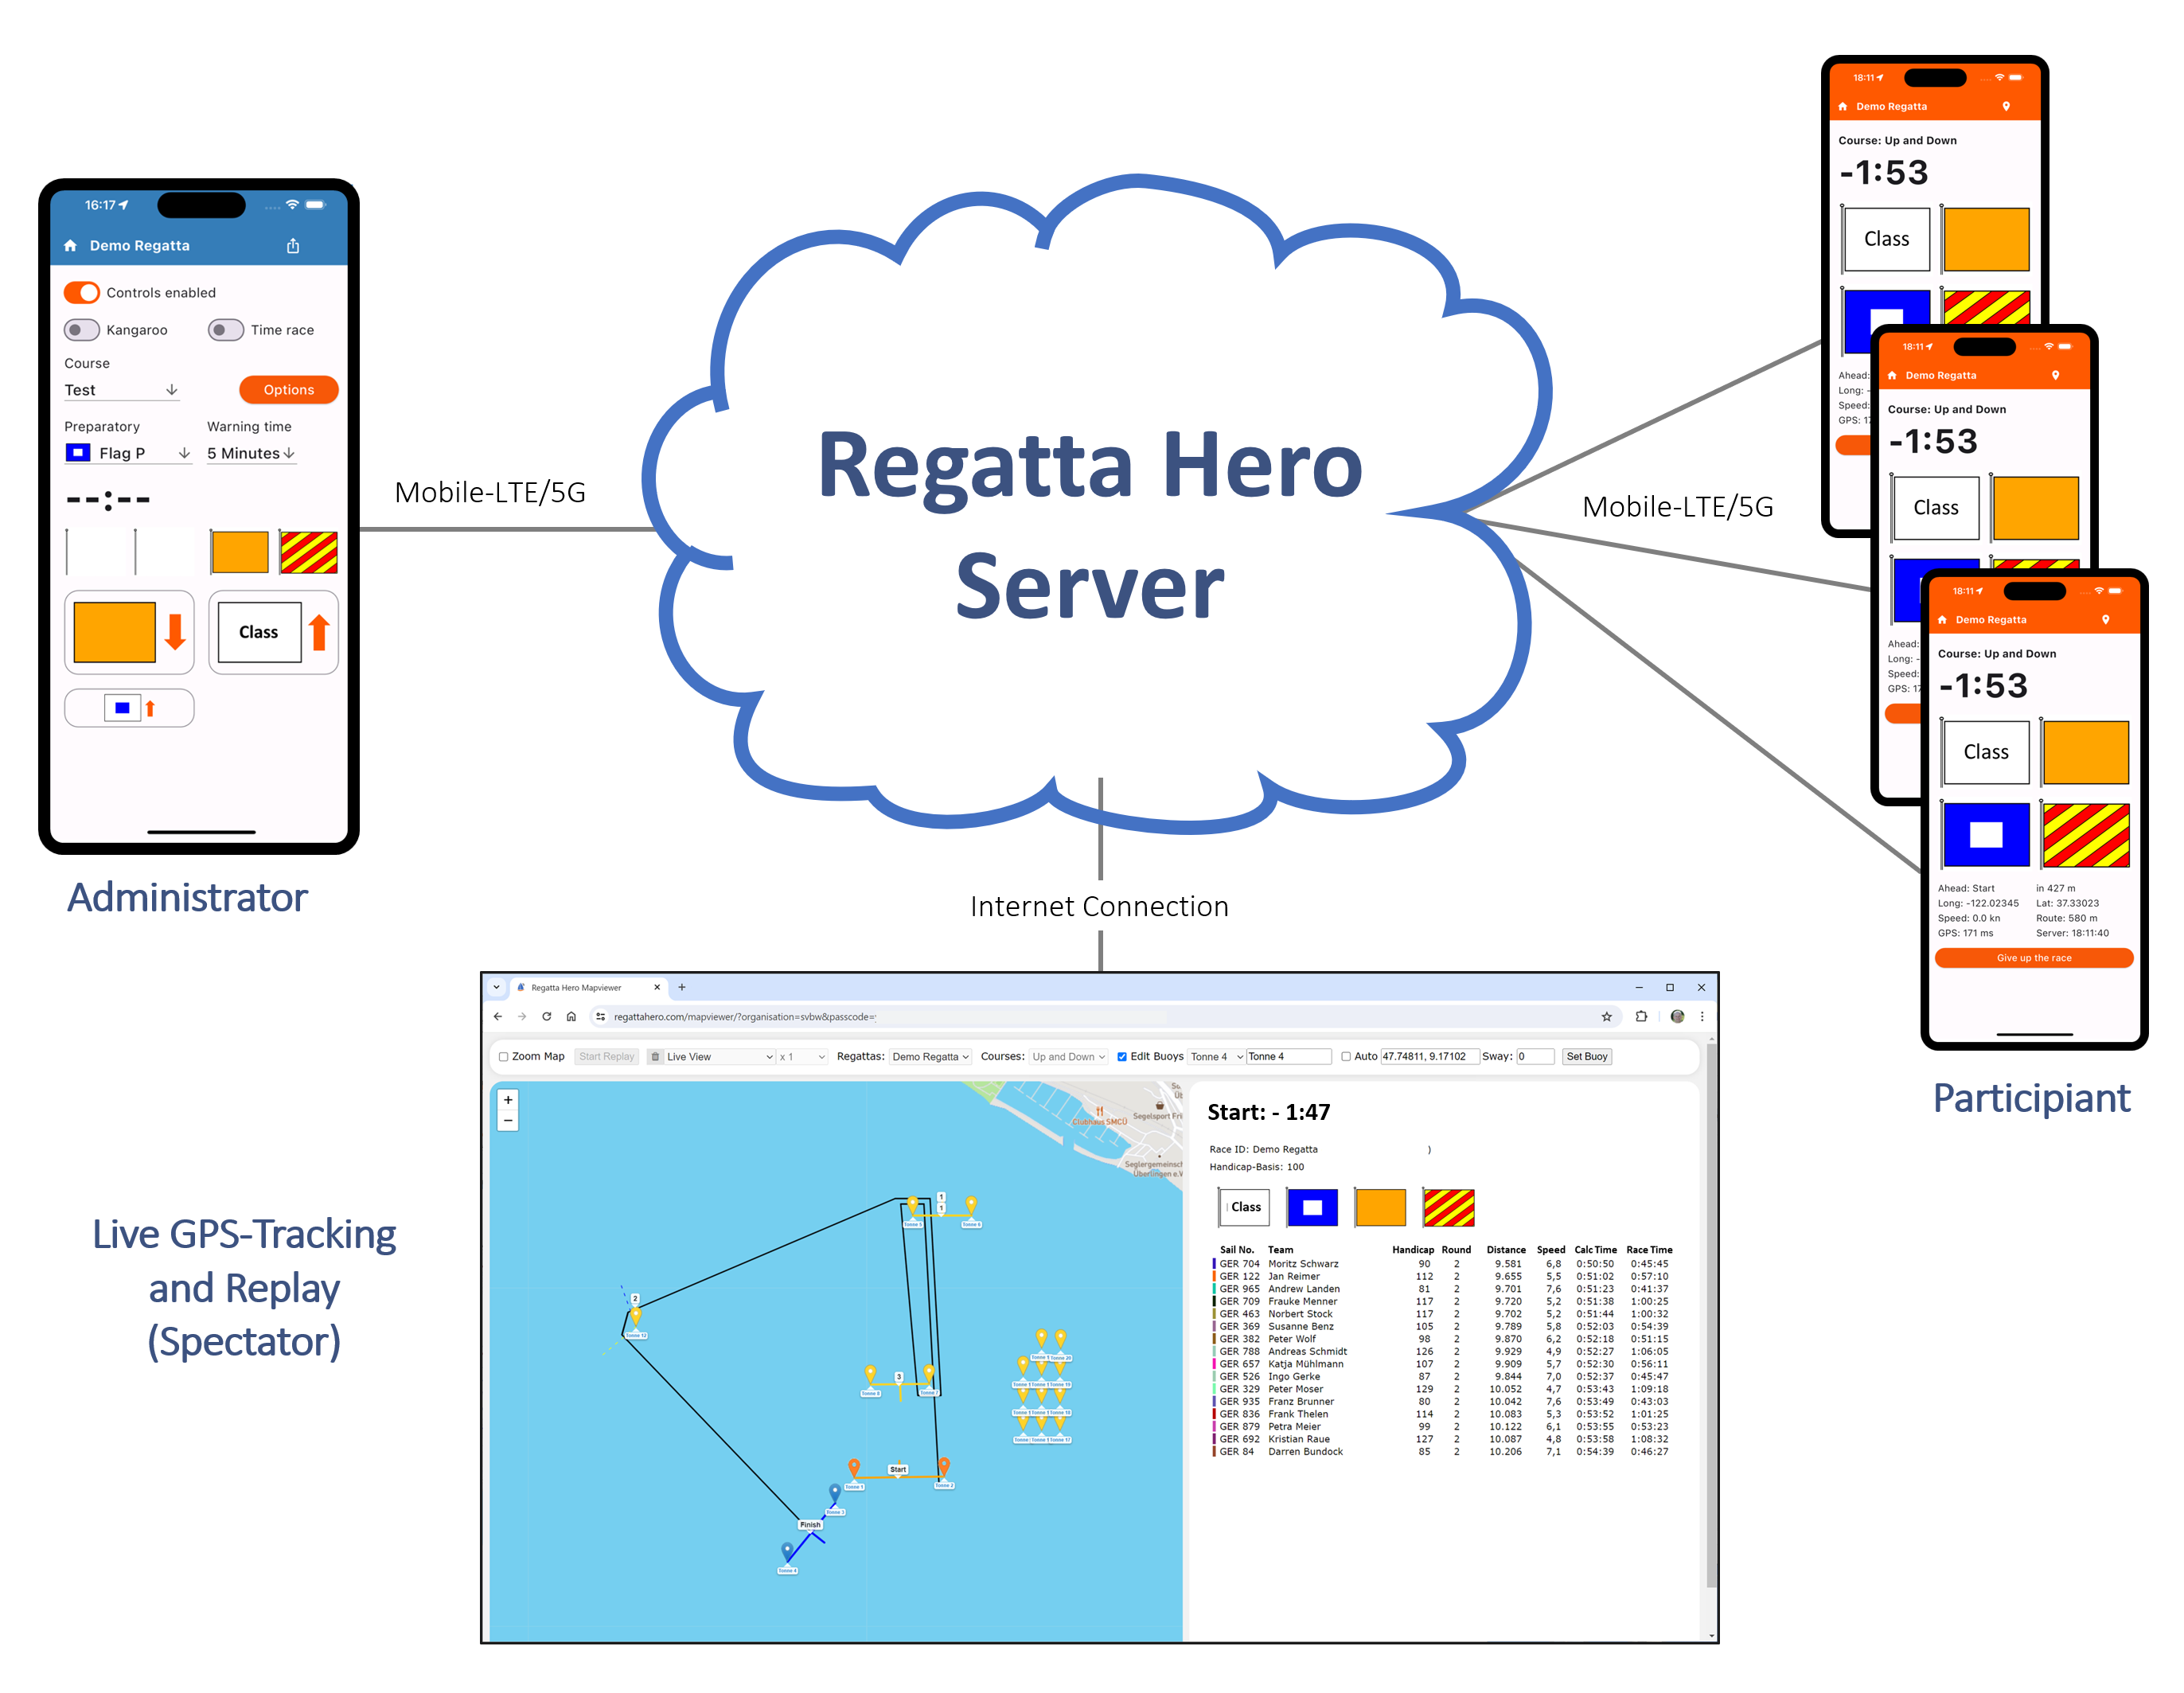Click the coordinates field 47.74811, 9.17102
2184x1693 pixels.
(x=1429, y=1056)
